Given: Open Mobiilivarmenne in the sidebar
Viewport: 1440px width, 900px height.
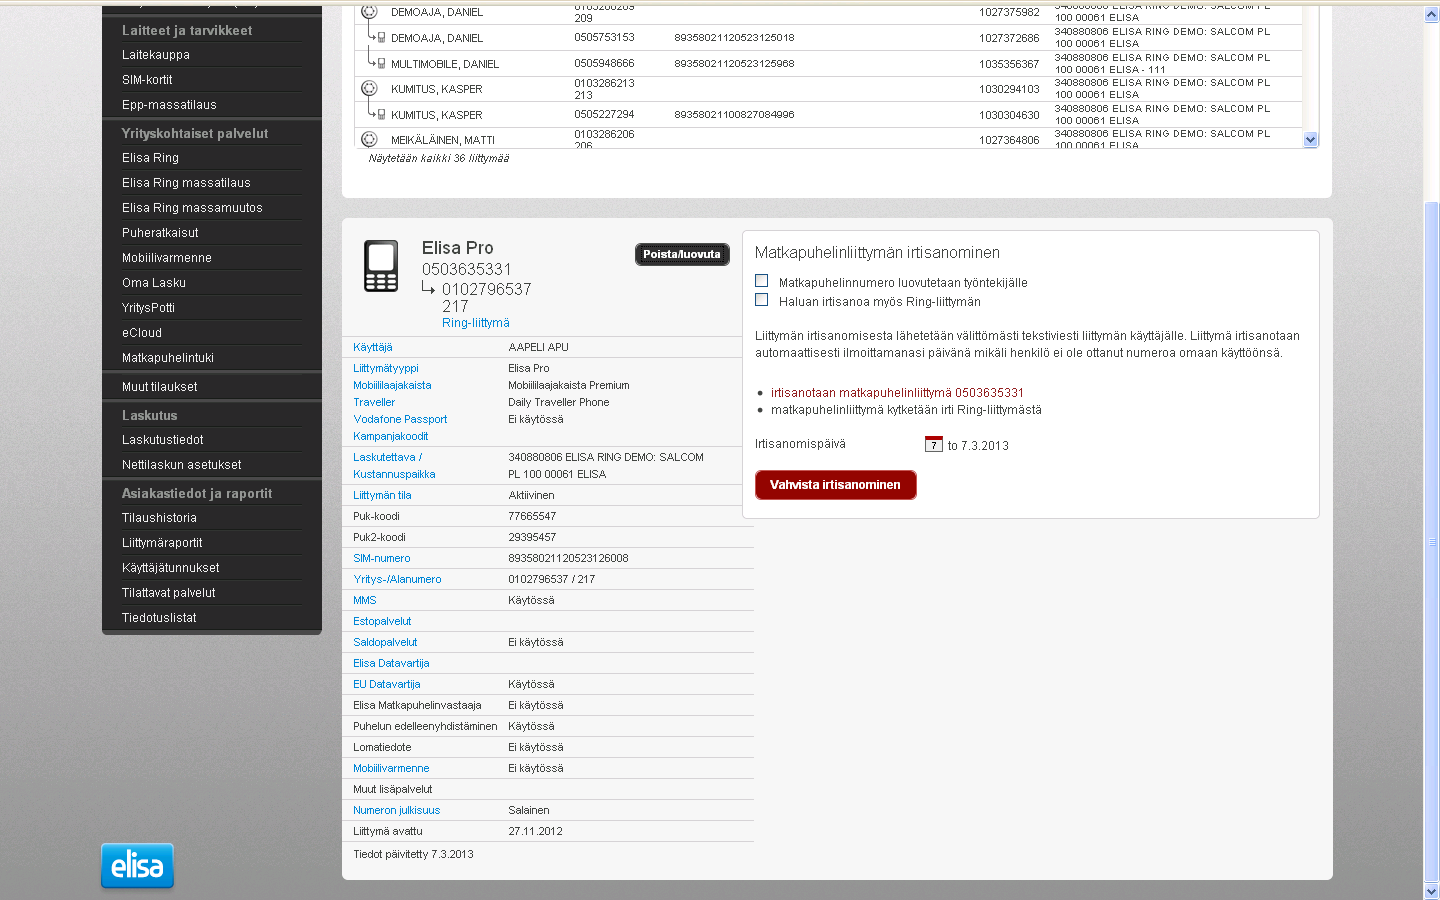Looking at the screenshot, I should click(x=167, y=258).
